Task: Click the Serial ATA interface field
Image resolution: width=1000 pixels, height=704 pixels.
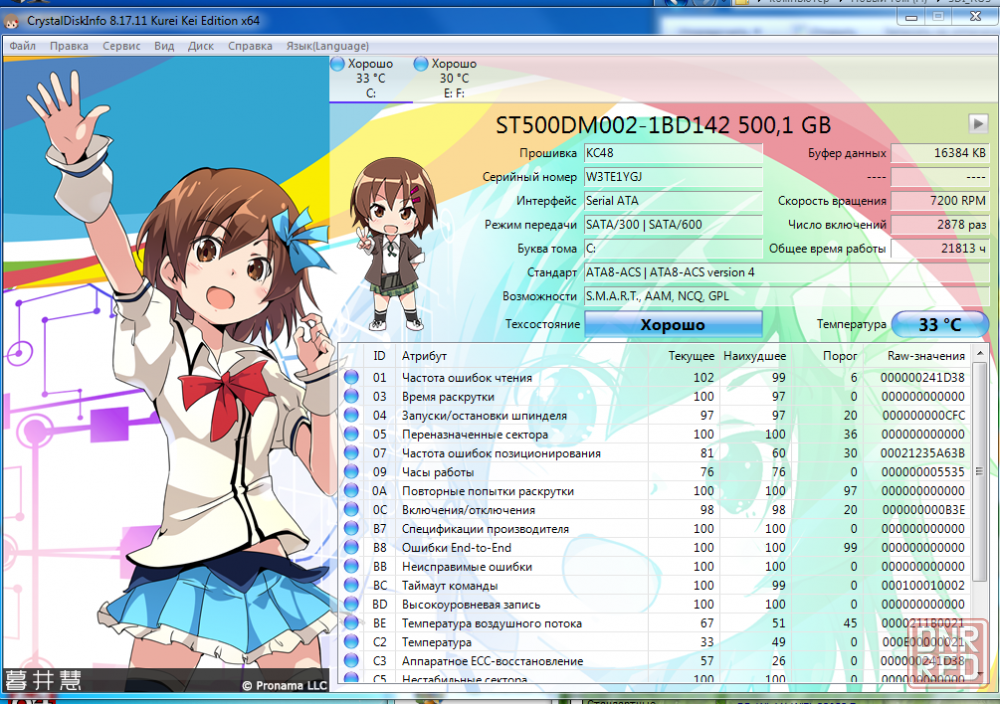Action: point(673,201)
